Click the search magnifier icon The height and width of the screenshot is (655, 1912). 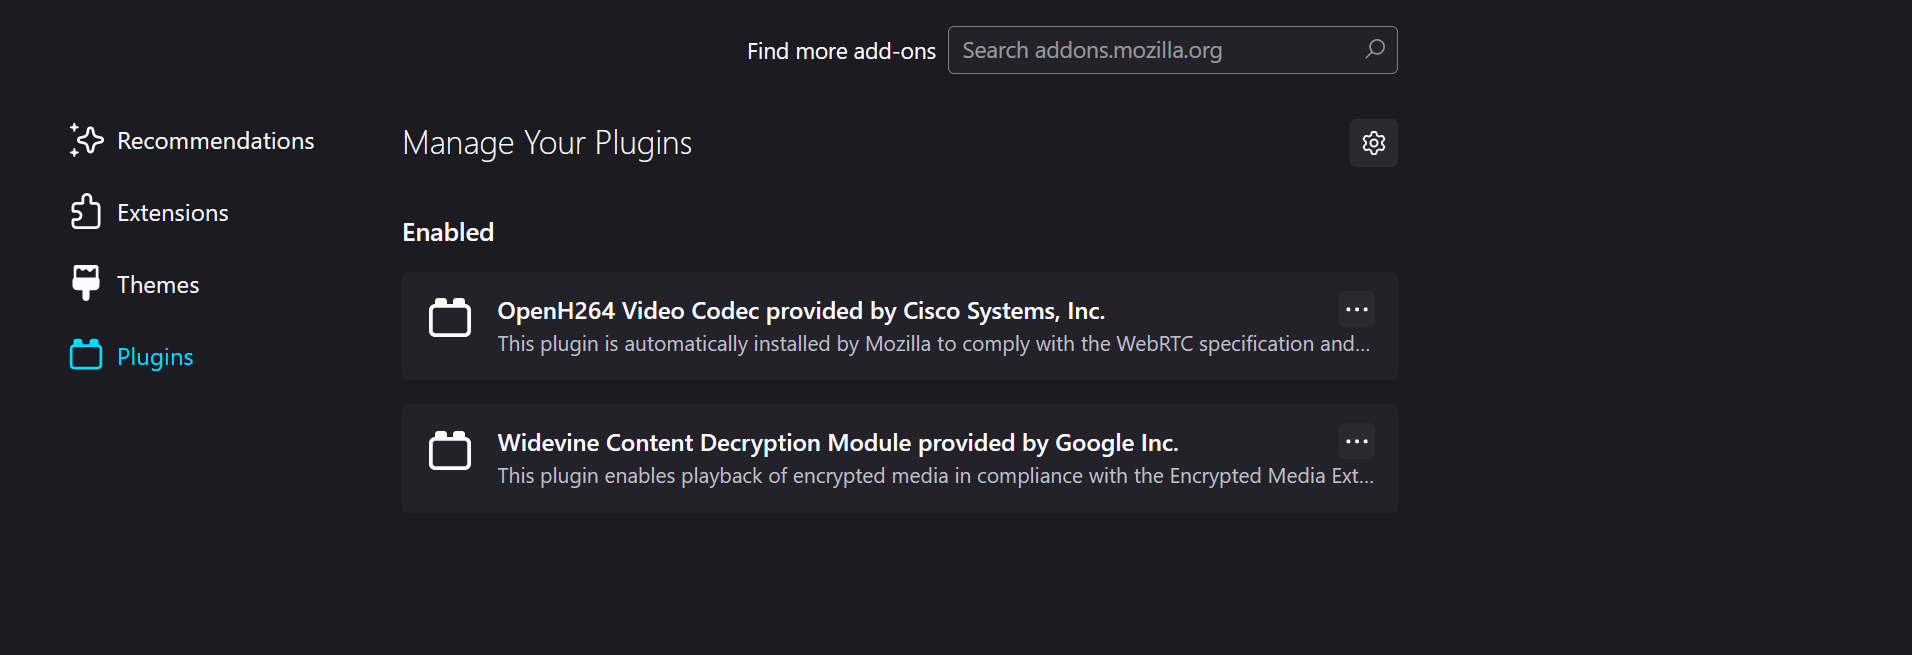1375,50
